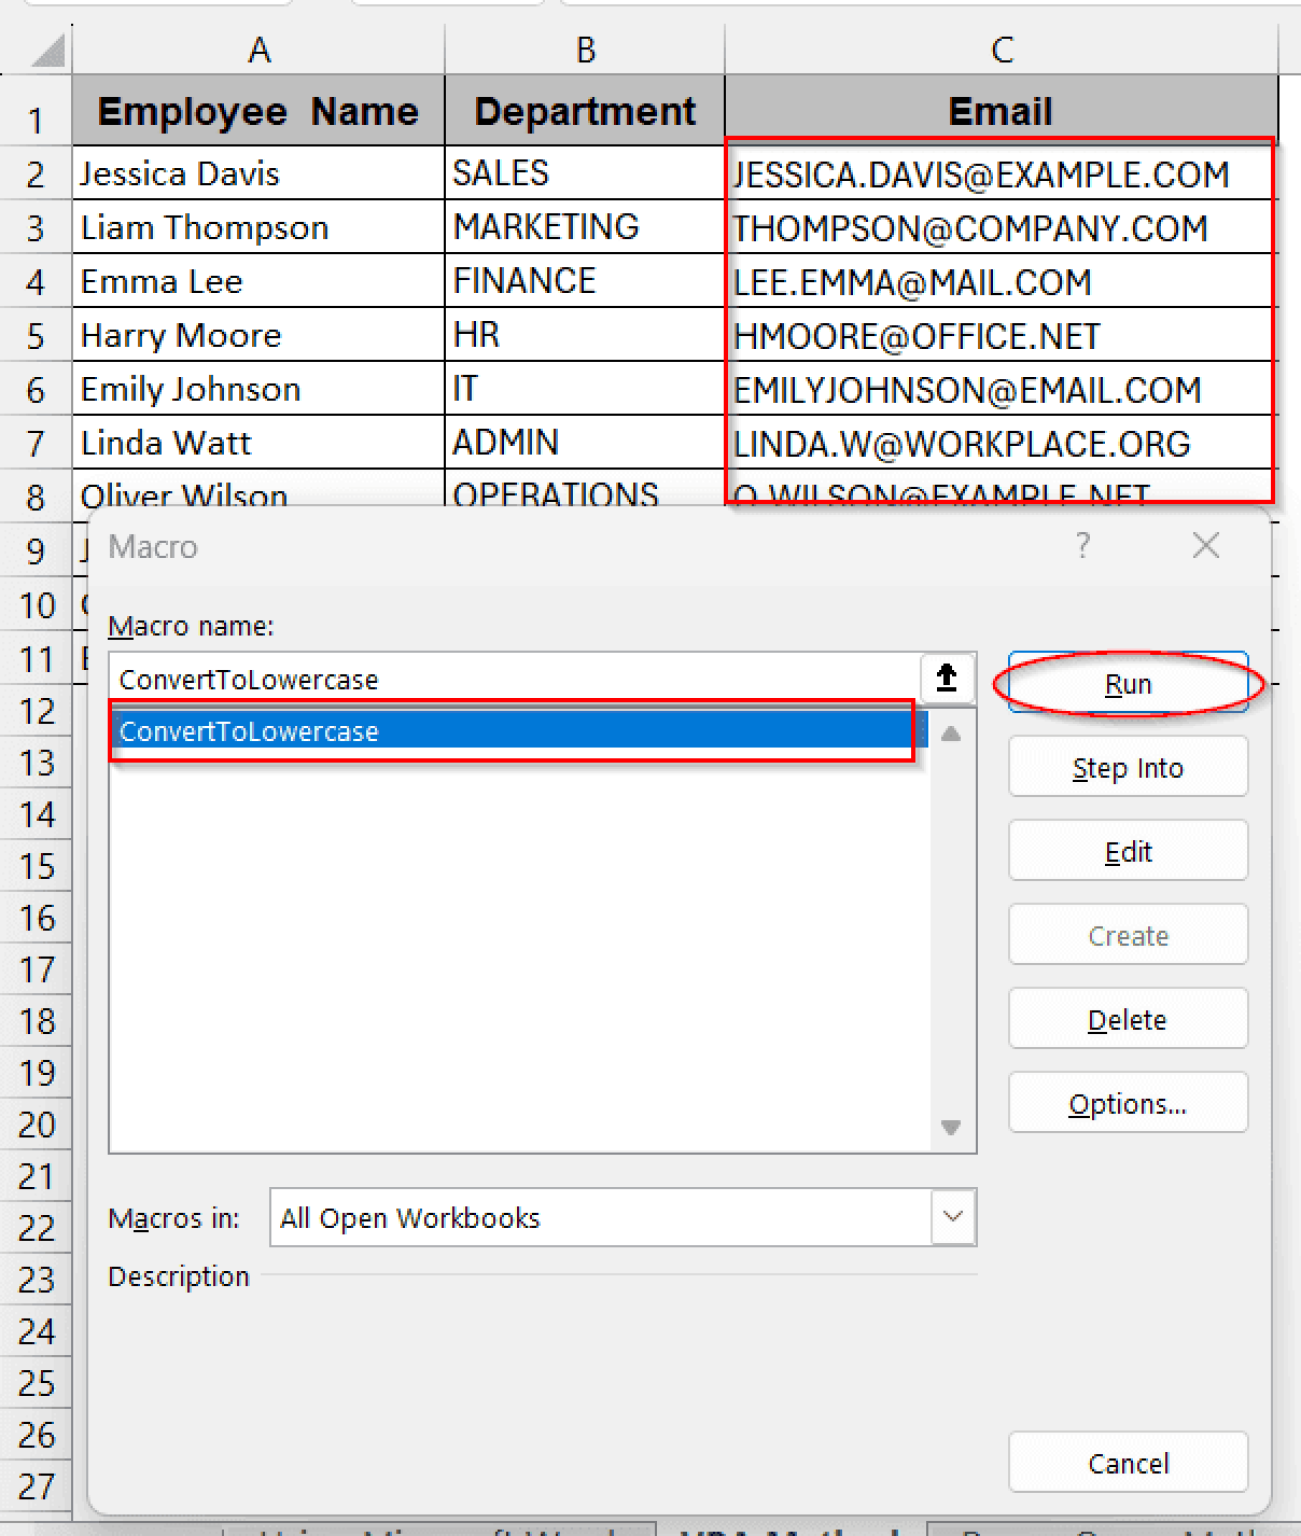Click the Step Into button
1301x1536 pixels.
[1127, 767]
